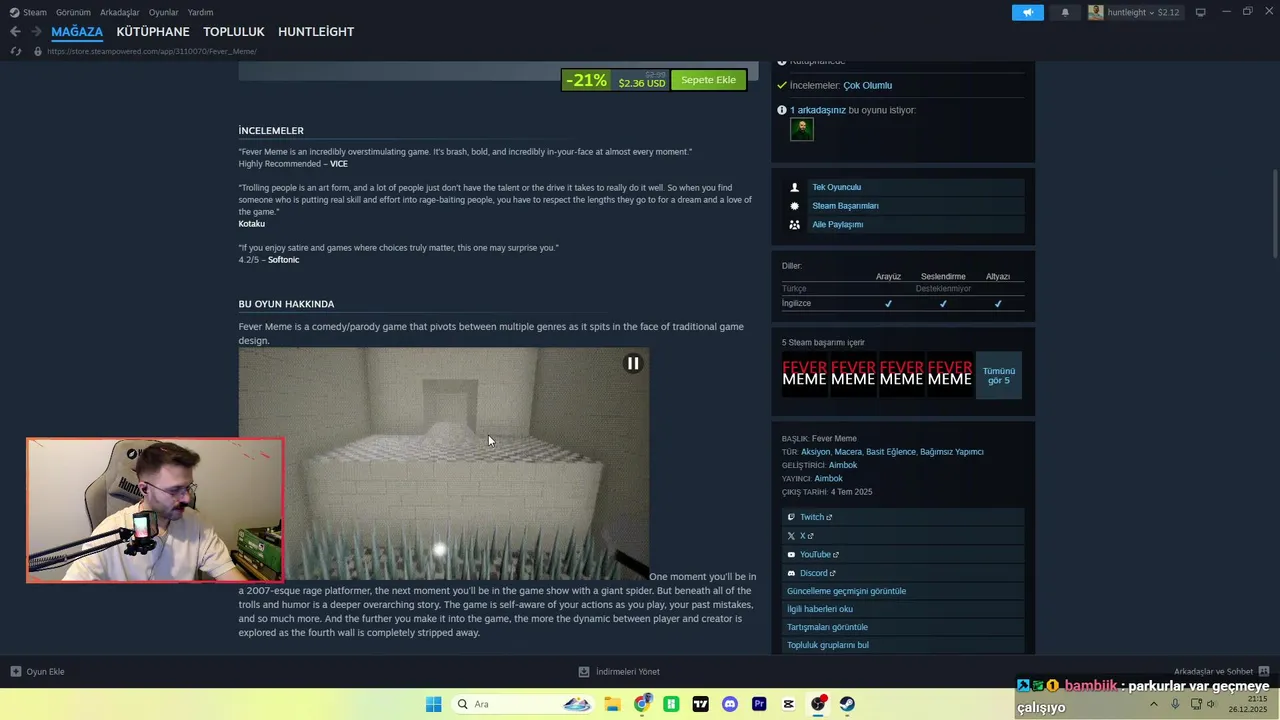Click the Steam page vertical scrollbar
This screenshot has height=720, width=1280.
point(1274,213)
